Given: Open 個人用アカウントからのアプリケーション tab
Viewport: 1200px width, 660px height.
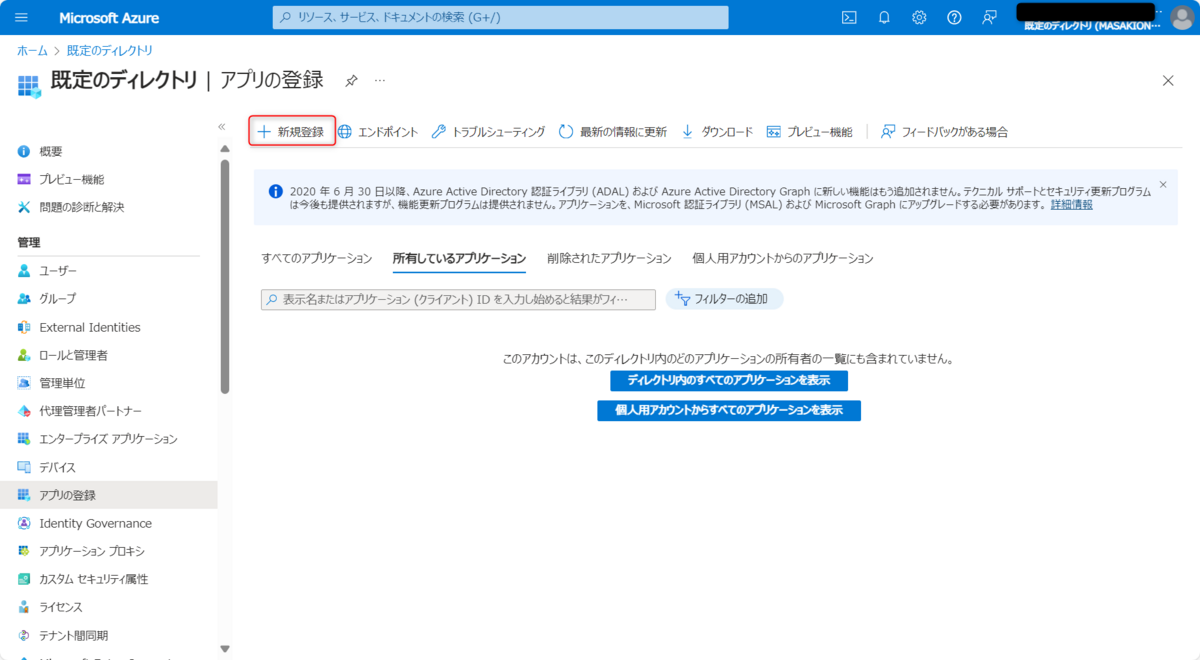Looking at the screenshot, I should click(783, 258).
